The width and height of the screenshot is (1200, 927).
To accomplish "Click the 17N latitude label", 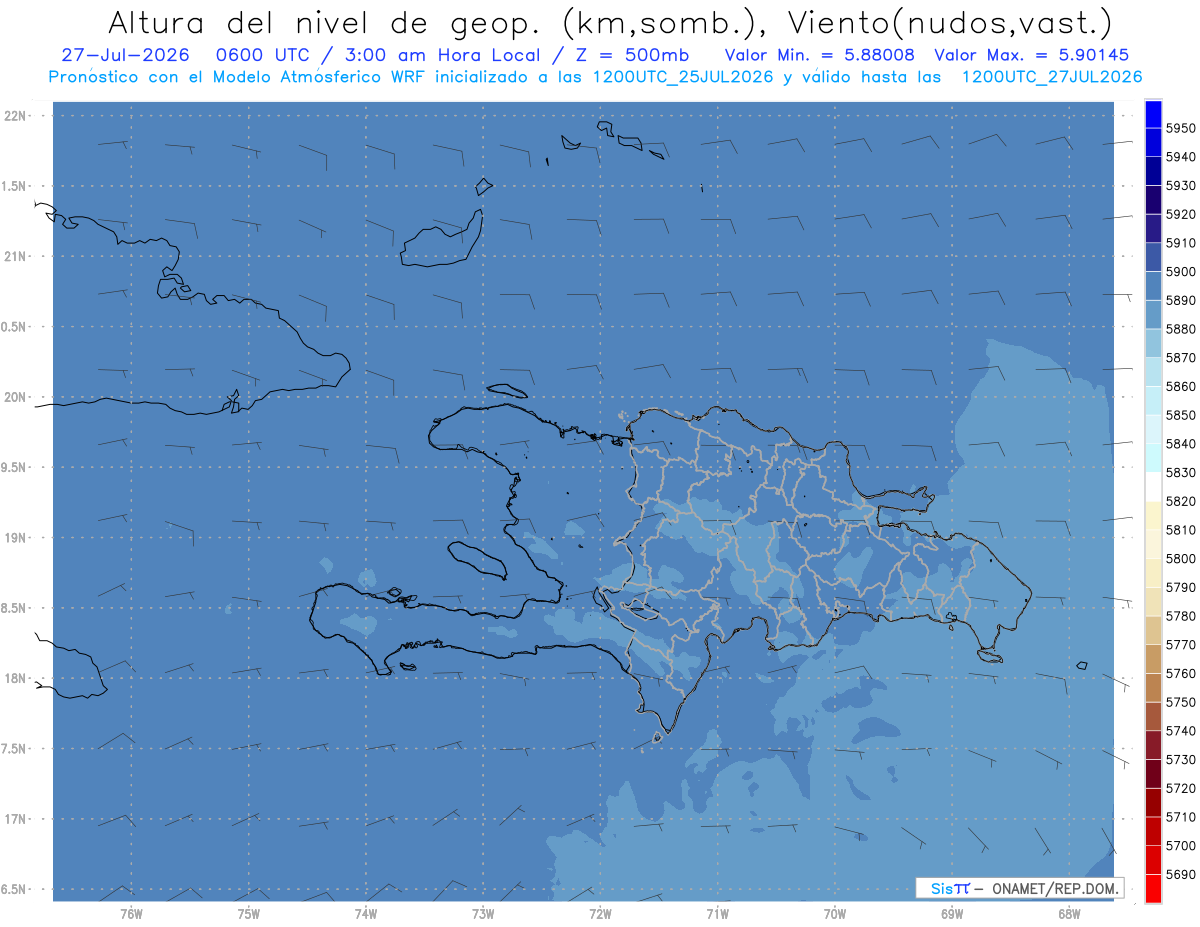I will click(14, 819).
